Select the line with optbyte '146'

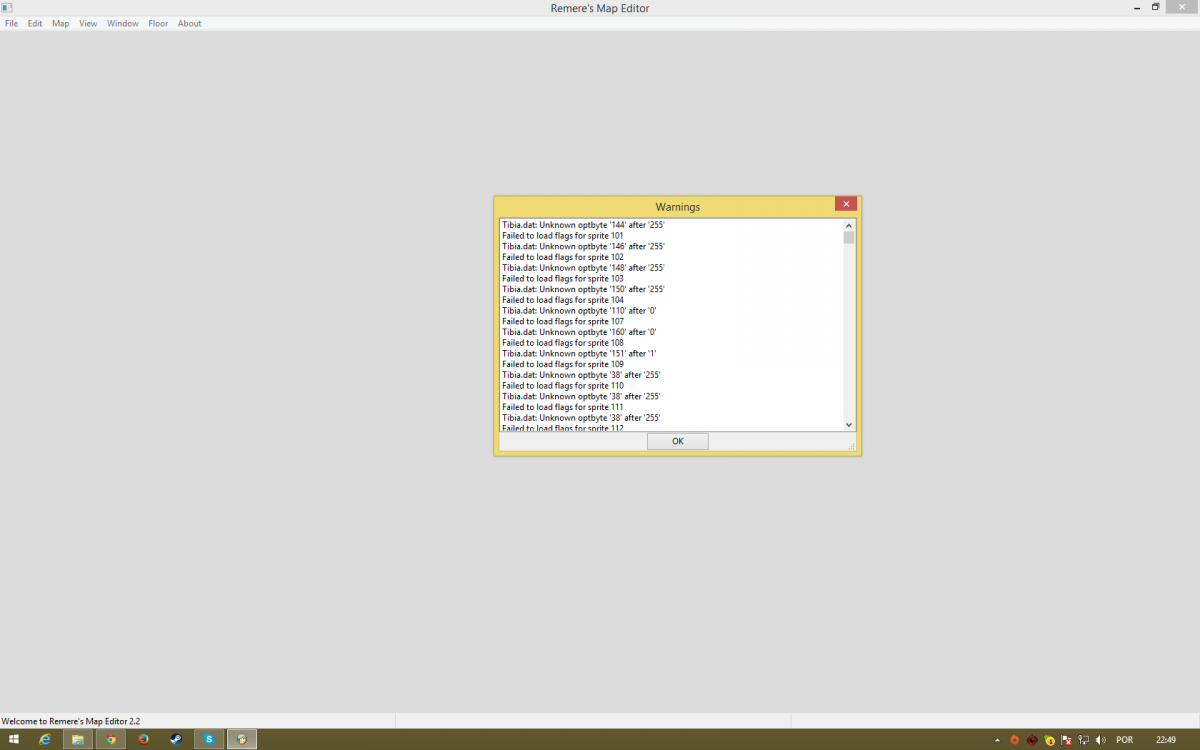(x=583, y=247)
